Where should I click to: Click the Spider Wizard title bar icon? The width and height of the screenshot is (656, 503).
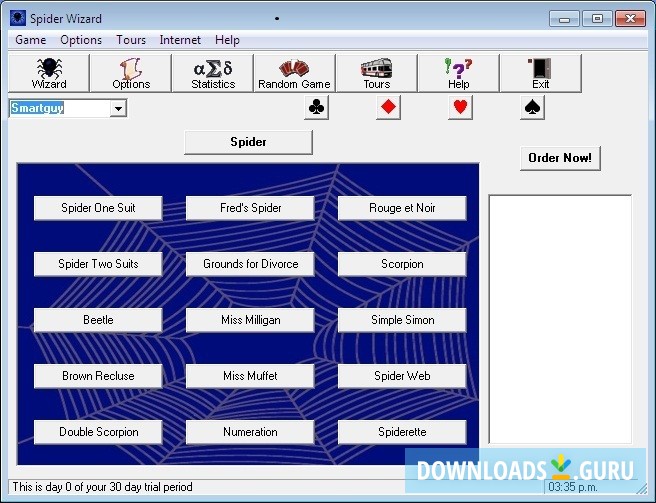tap(18, 18)
